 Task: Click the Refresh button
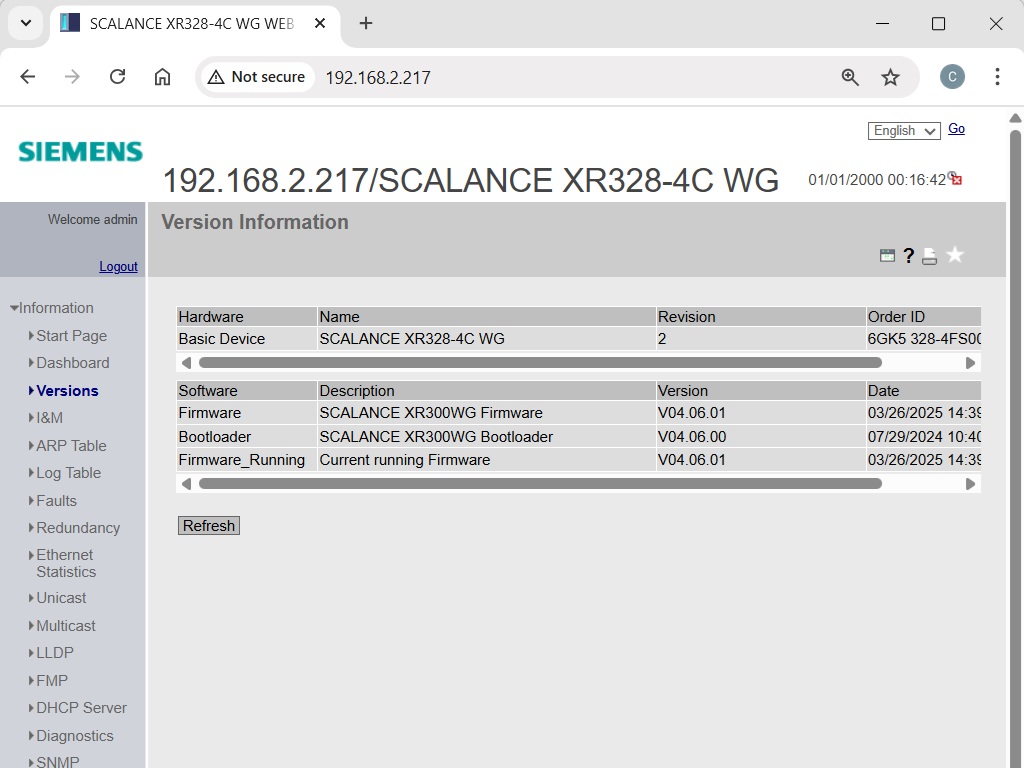(x=209, y=526)
